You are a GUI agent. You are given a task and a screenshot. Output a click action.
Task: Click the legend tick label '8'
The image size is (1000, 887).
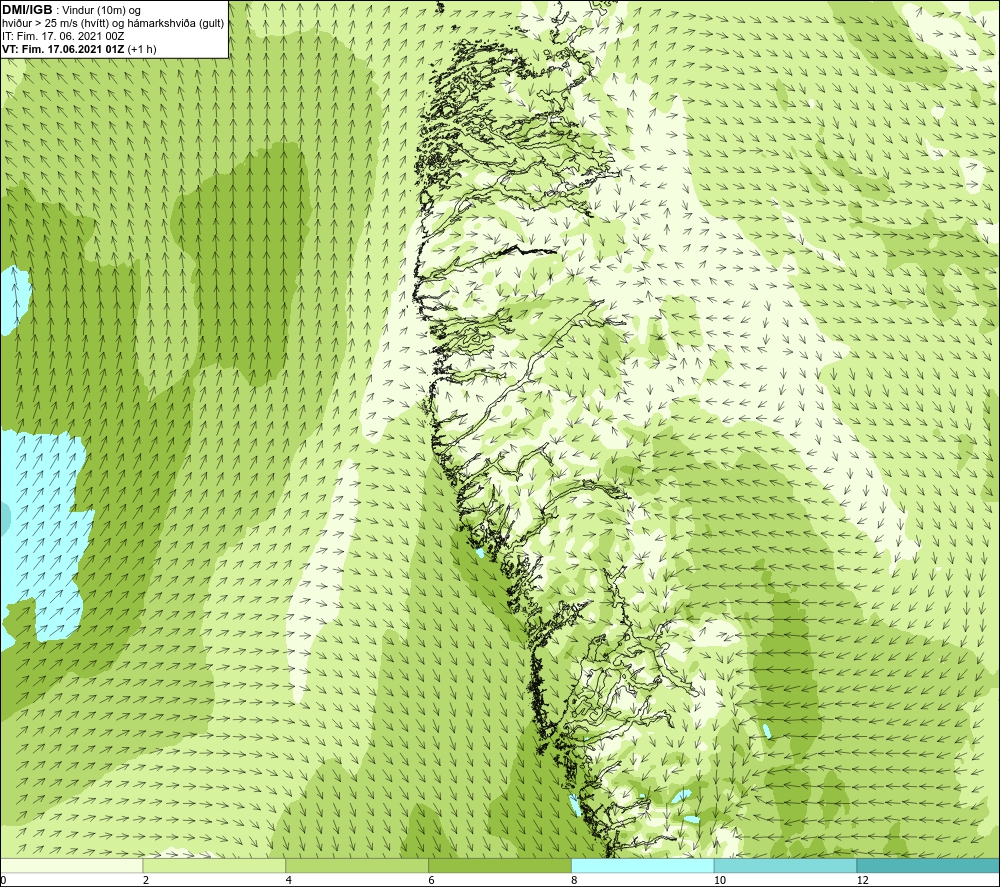click(575, 880)
